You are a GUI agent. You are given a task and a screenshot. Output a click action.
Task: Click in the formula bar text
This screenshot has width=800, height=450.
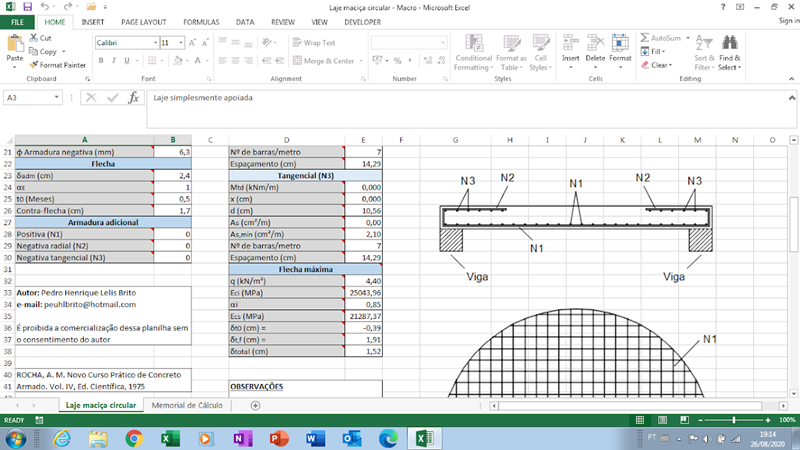click(203, 97)
